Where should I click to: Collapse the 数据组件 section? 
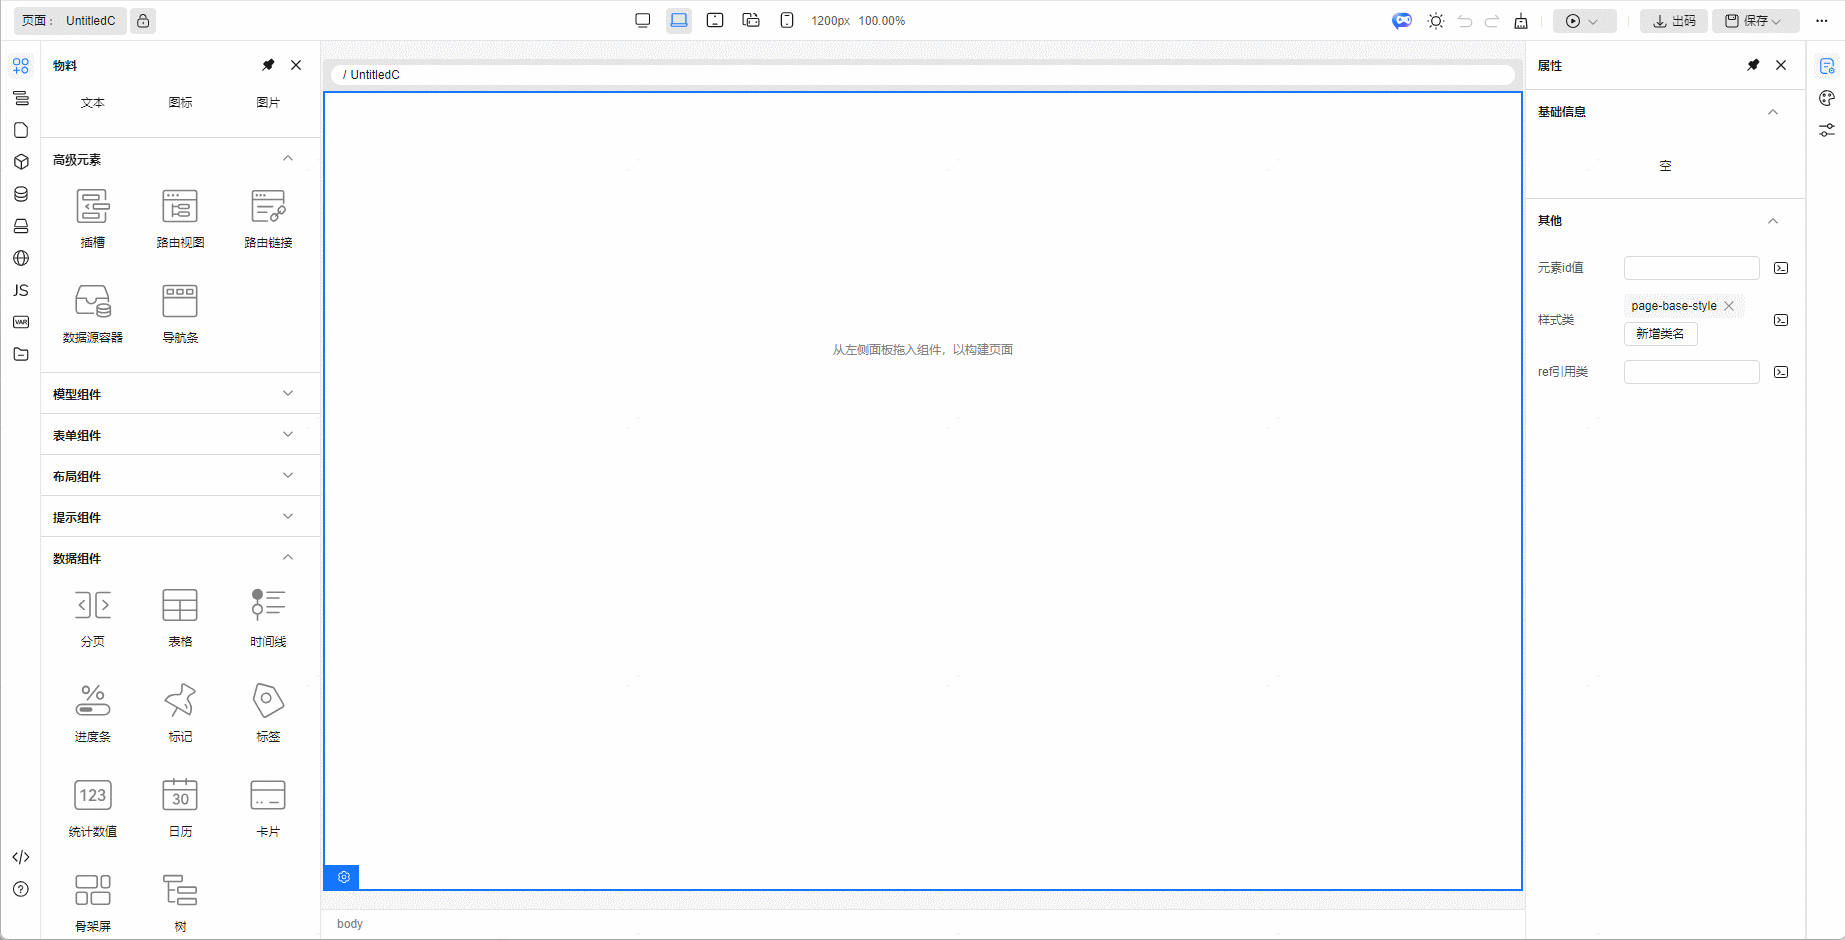click(x=288, y=558)
